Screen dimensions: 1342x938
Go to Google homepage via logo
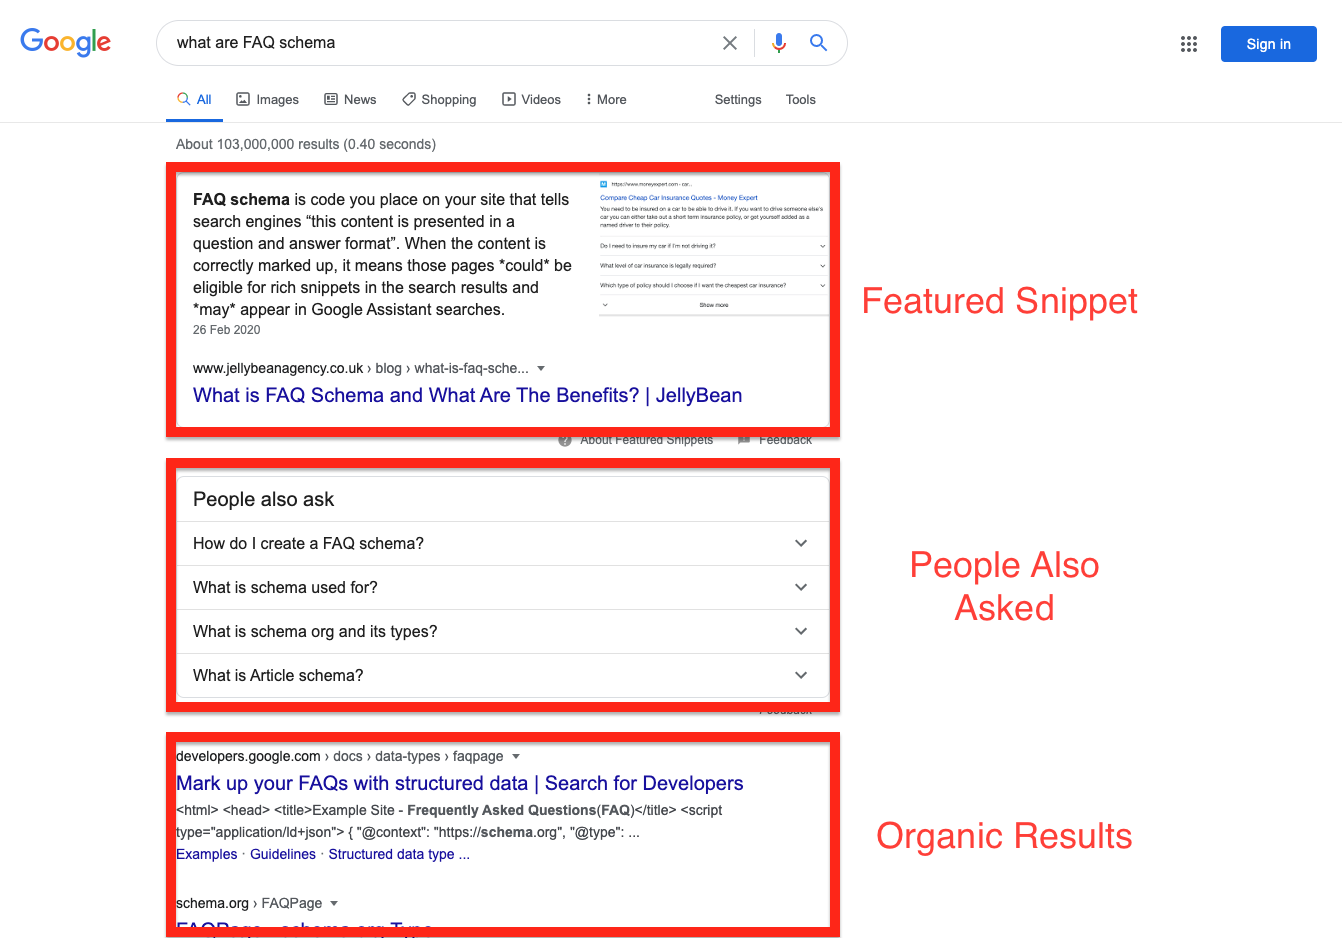click(66, 42)
